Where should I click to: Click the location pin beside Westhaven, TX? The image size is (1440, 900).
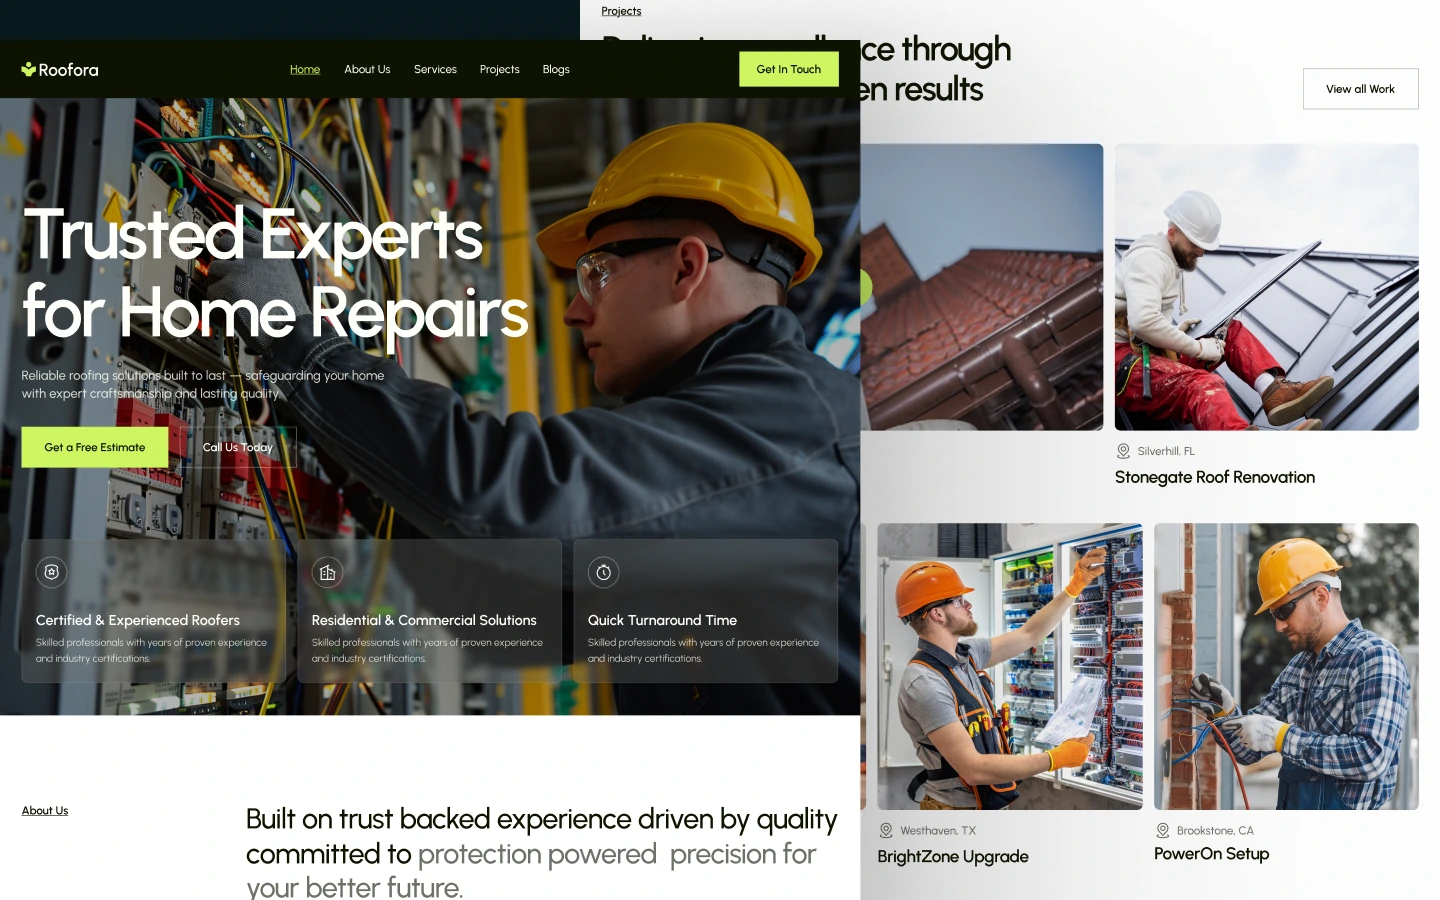tap(885, 830)
